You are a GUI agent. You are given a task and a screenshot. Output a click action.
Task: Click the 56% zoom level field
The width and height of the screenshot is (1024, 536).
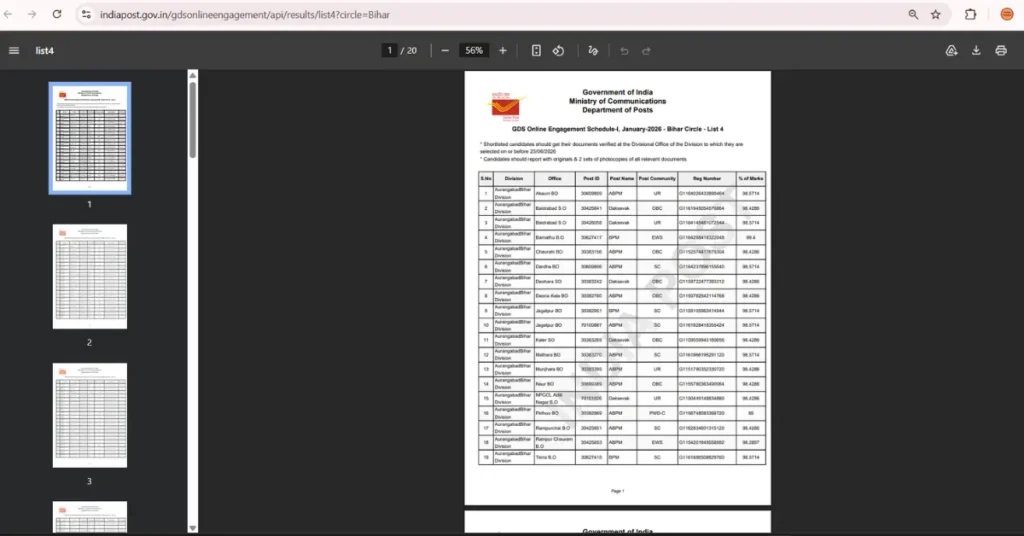tap(474, 50)
